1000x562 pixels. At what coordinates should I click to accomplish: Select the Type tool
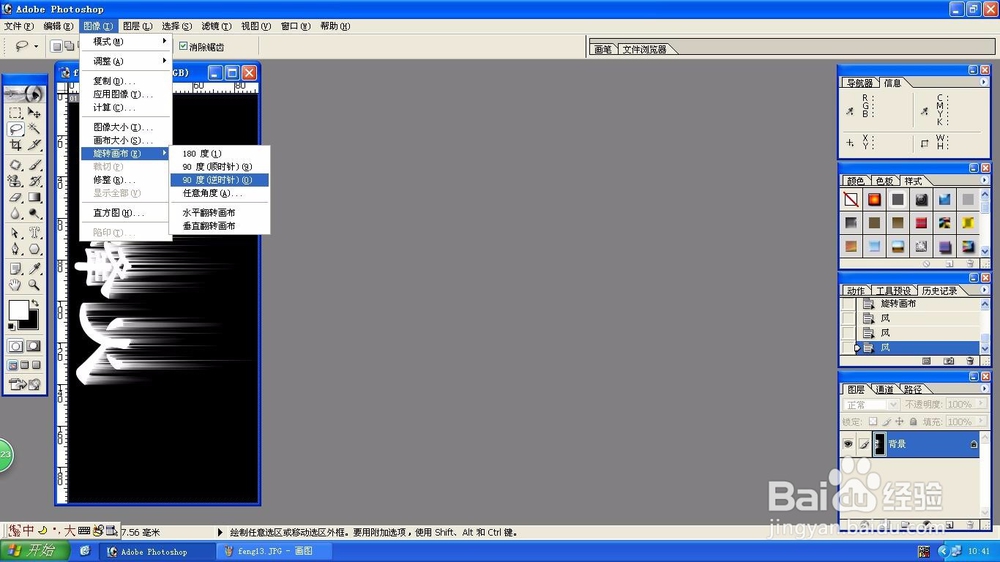point(34,233)
